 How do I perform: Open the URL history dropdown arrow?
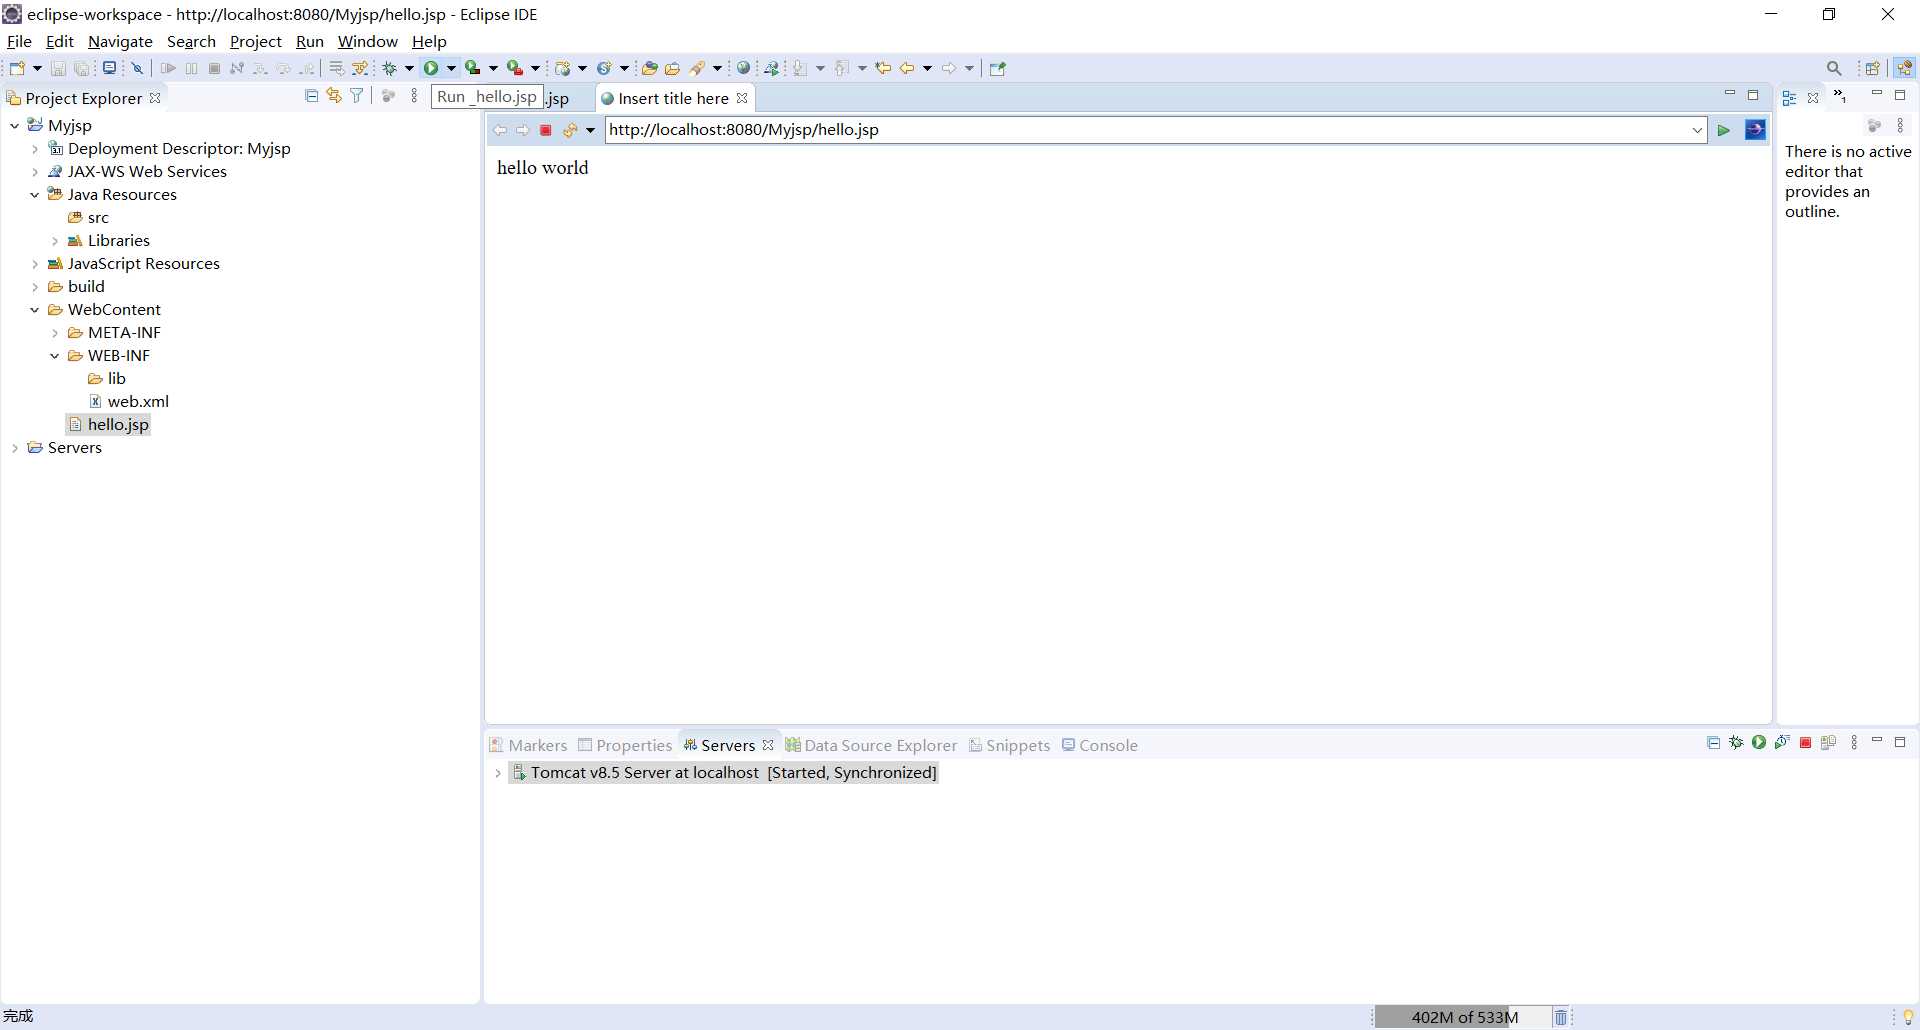1697,130
